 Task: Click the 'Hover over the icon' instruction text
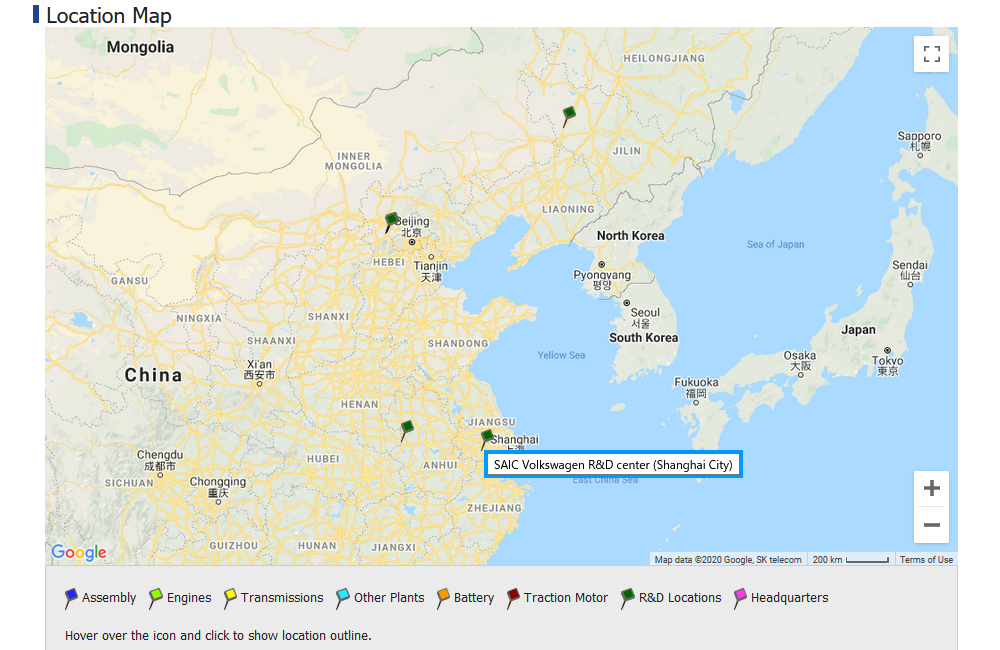218,635
